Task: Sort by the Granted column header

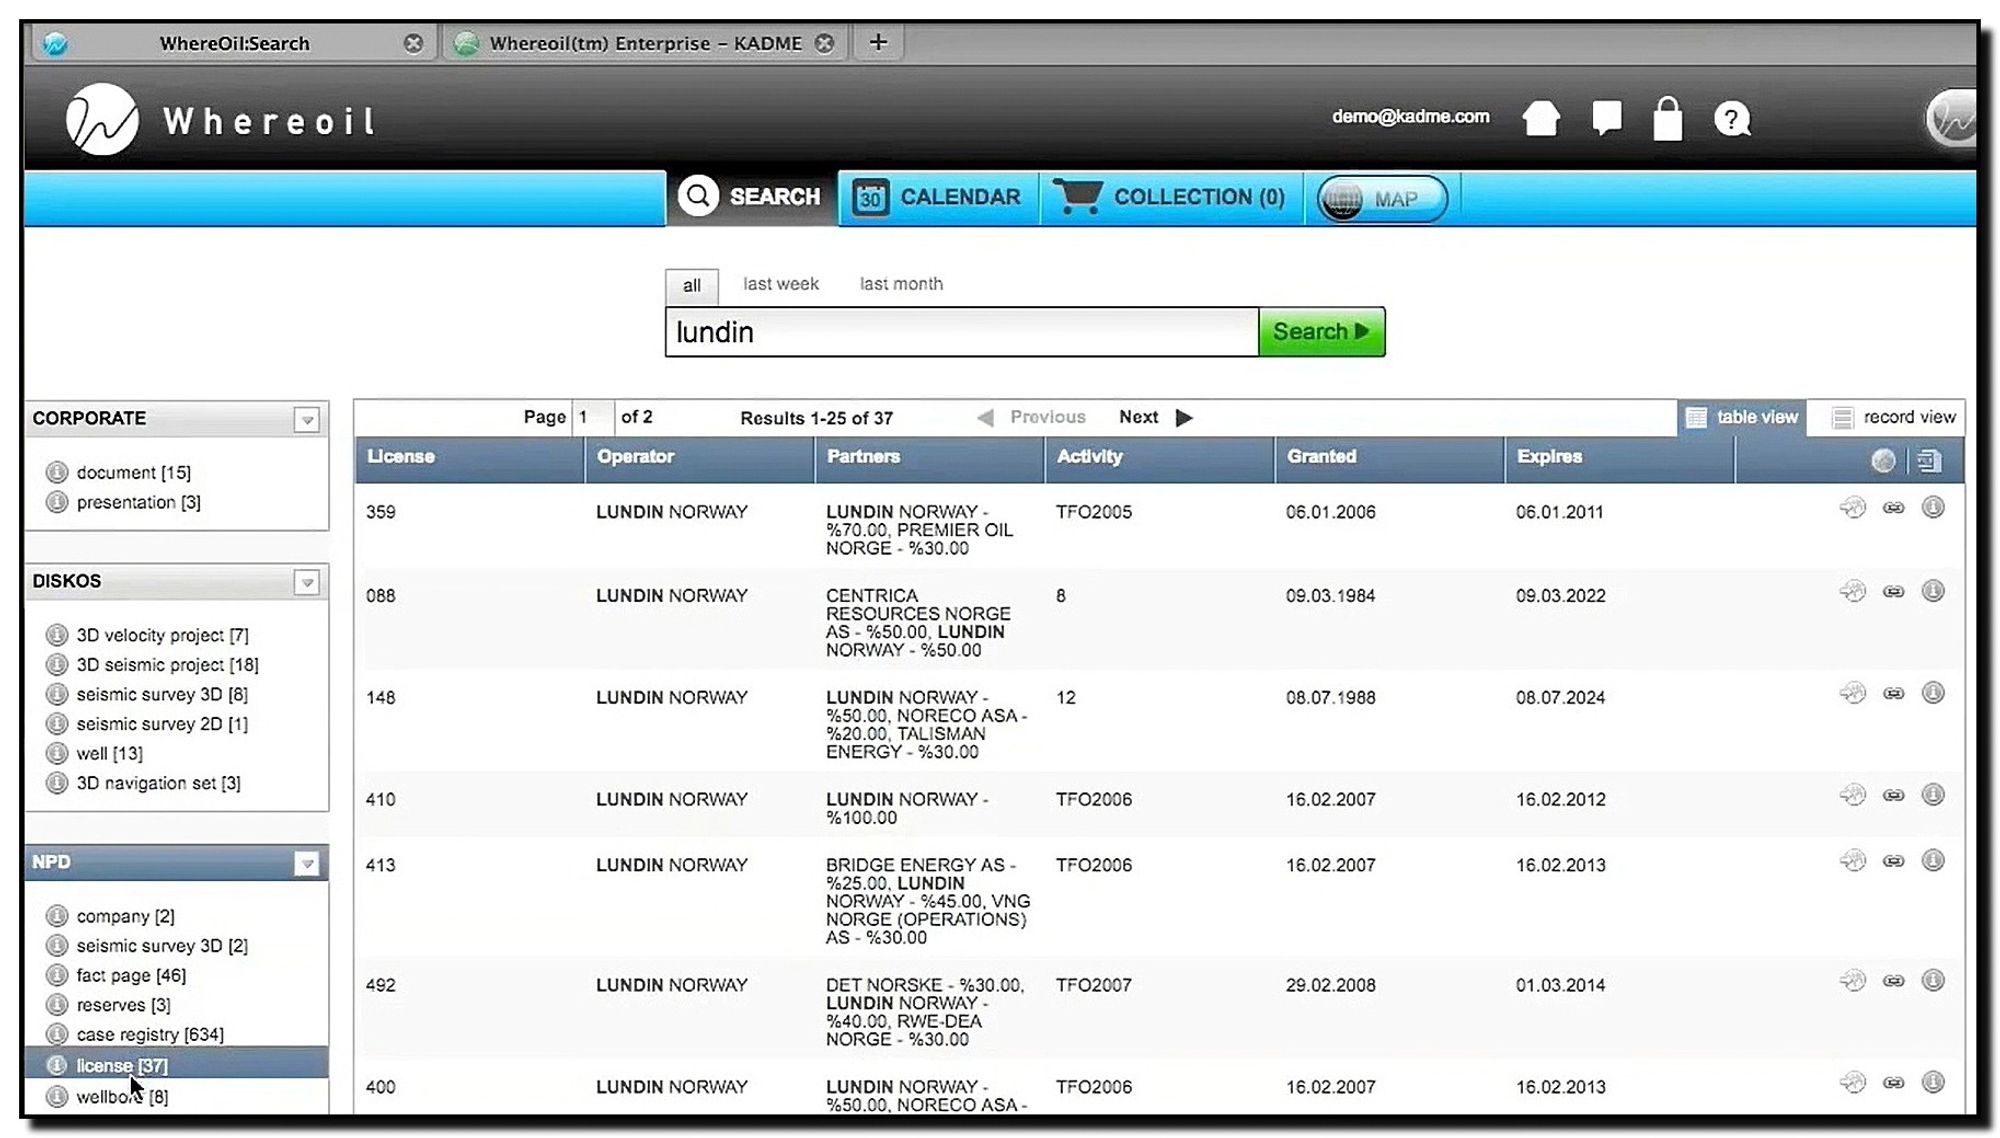Action: [x=1389, y=460]
